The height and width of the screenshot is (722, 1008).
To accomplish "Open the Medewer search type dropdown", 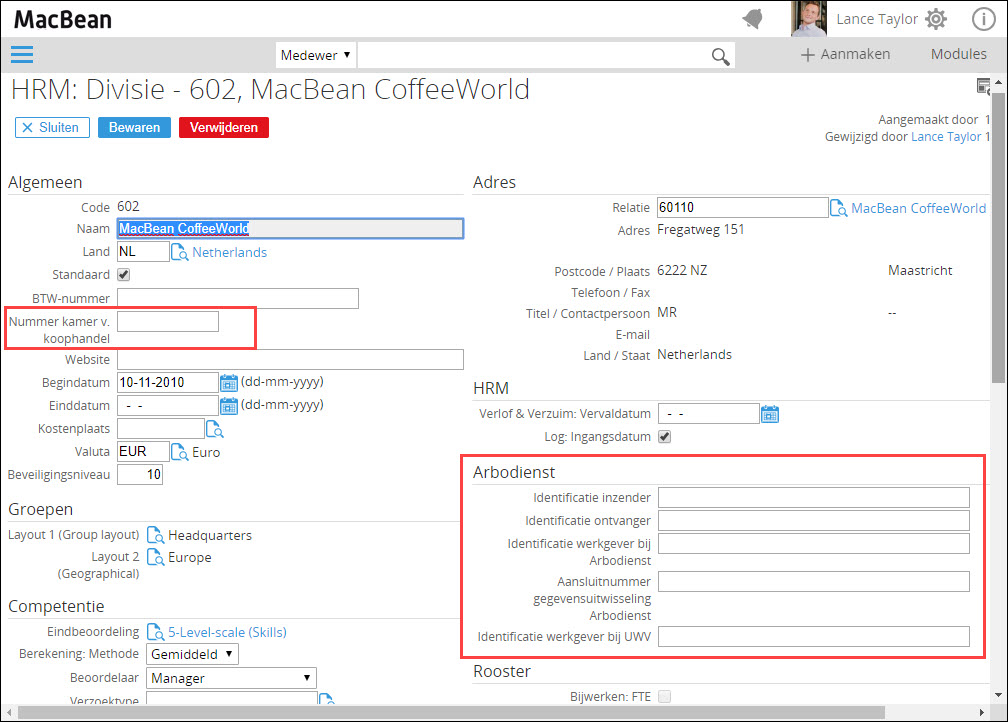I will point(315,55).
